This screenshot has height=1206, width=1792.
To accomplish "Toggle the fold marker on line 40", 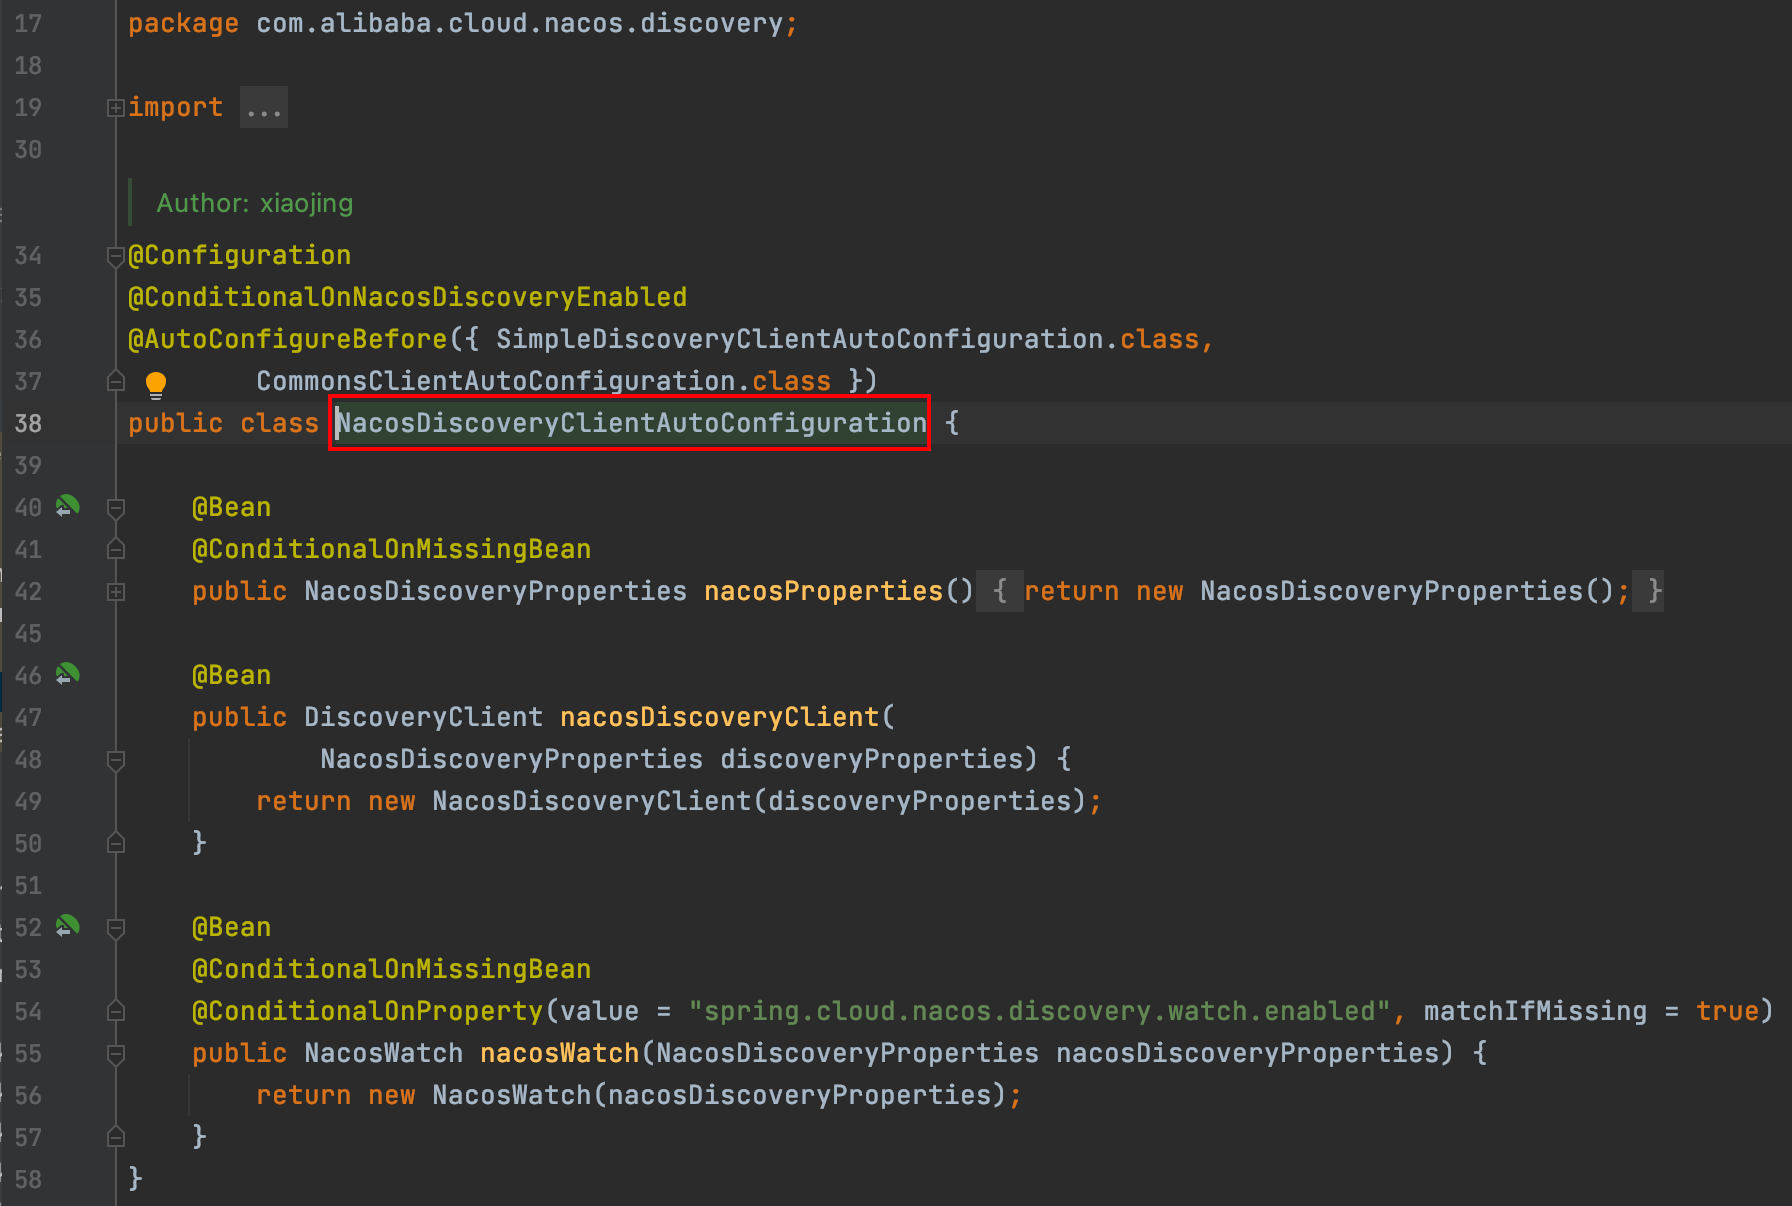I will 116,508.
